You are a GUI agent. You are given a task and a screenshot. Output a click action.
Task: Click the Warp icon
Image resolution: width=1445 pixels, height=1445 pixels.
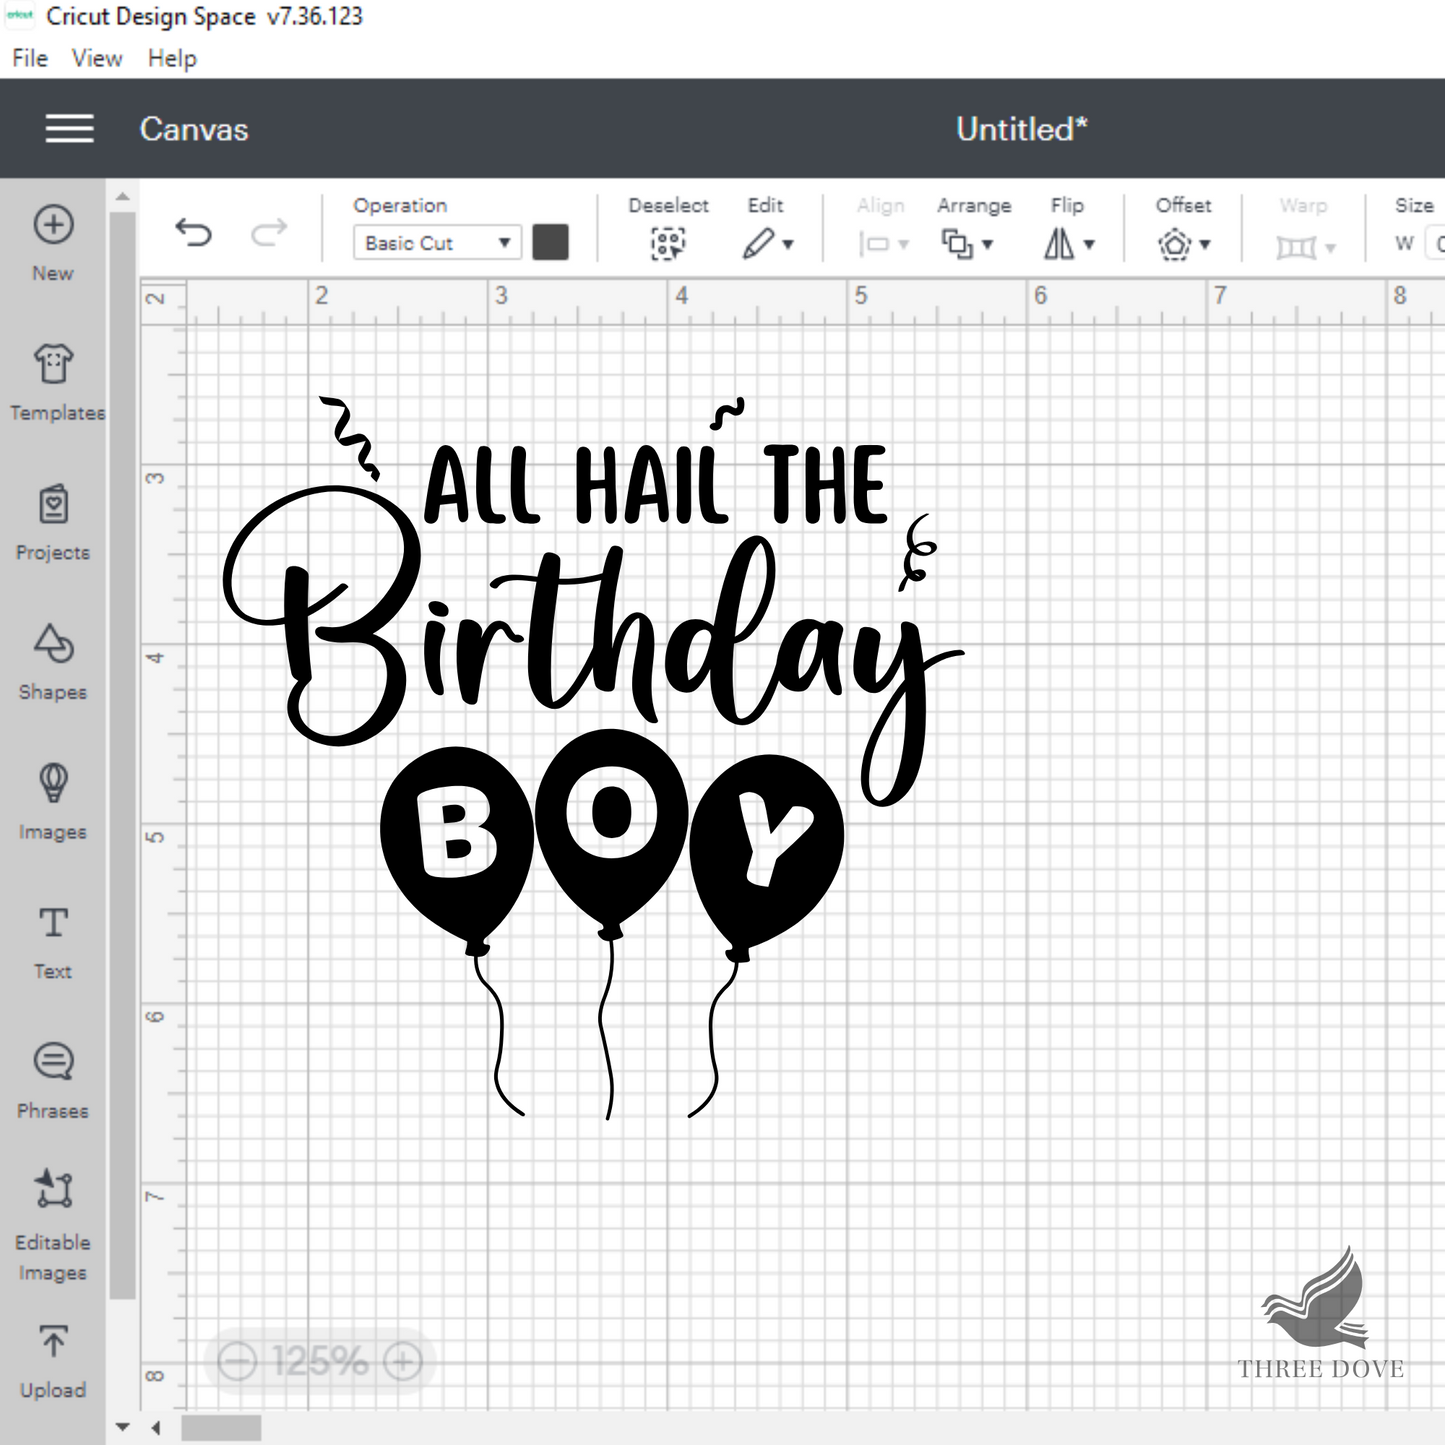tap(1297, 247)
